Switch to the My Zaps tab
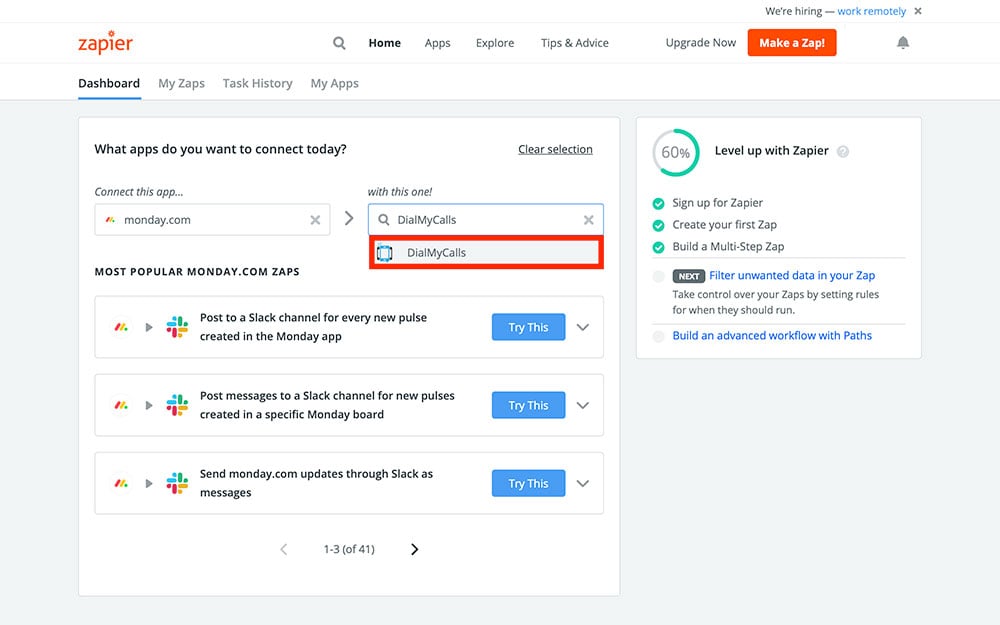1000x625 pixels. point(181,84)
